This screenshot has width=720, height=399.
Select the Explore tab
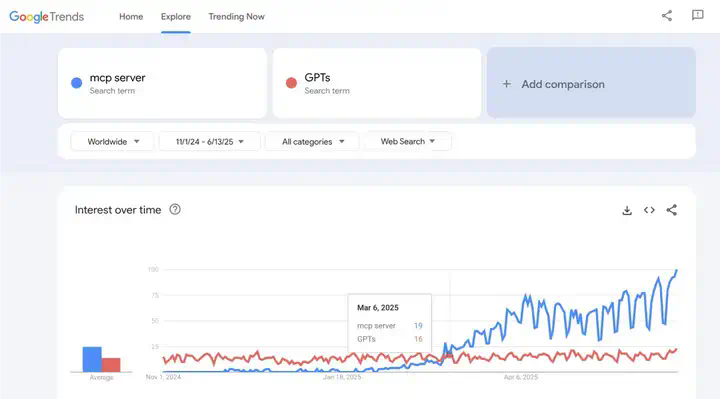(175, 17)
